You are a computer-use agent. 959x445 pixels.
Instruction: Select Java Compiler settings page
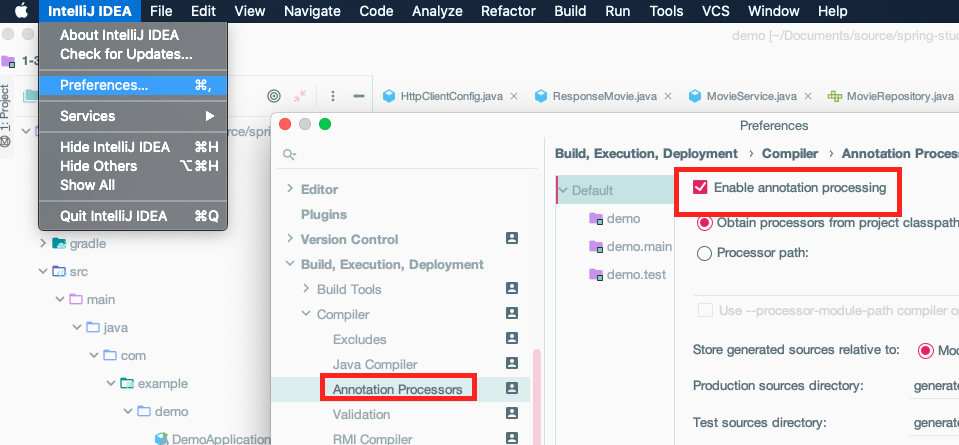[x=375, y=364]
